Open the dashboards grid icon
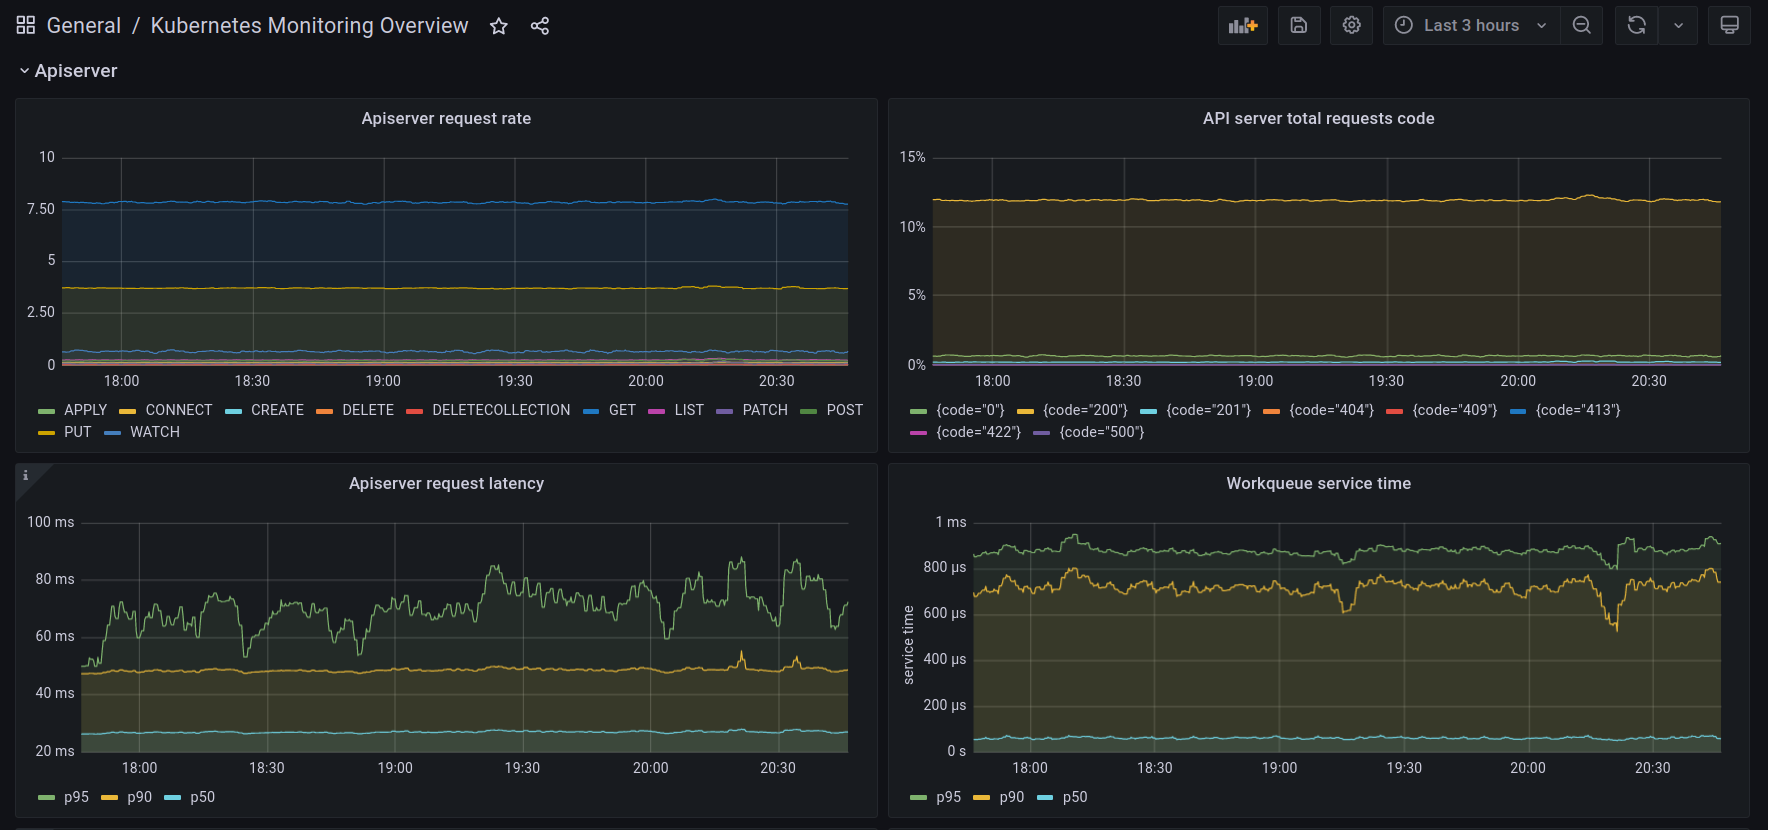This screenshot has width=1768, height=830. 26,26
